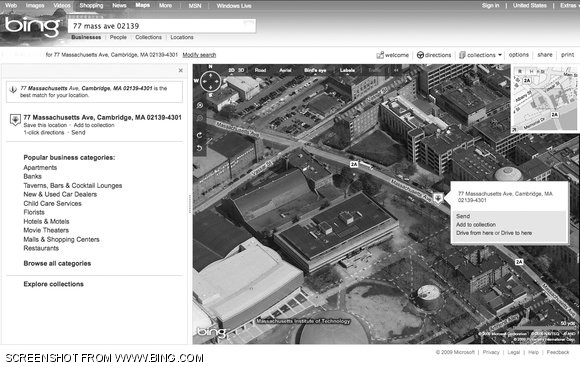Click Explore collections
580x366 pixels.
click(53, 284)
